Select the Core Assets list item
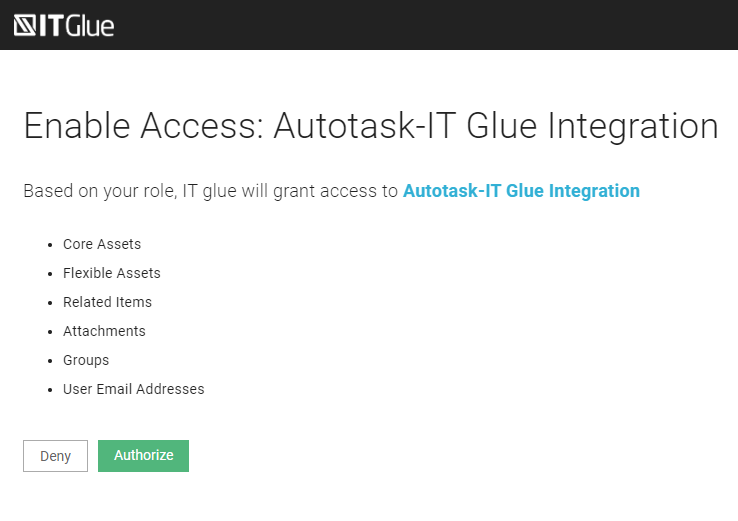This screenshot has width=738, height=521. pos(102,244)
